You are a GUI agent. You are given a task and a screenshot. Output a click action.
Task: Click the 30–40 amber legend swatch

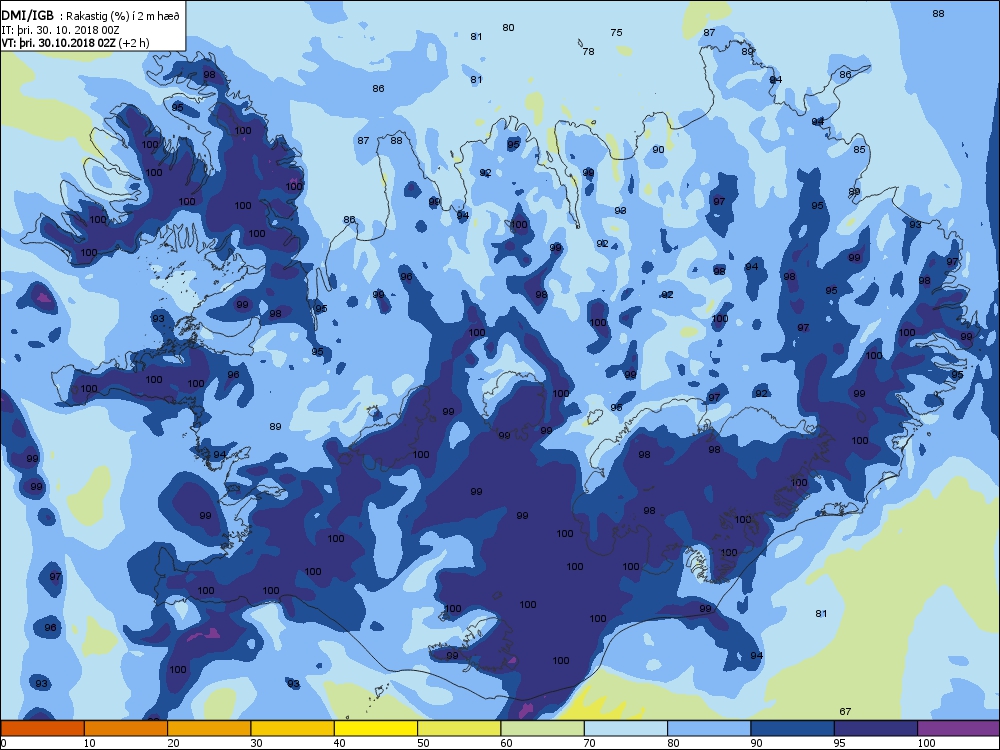tap(293, 728)
